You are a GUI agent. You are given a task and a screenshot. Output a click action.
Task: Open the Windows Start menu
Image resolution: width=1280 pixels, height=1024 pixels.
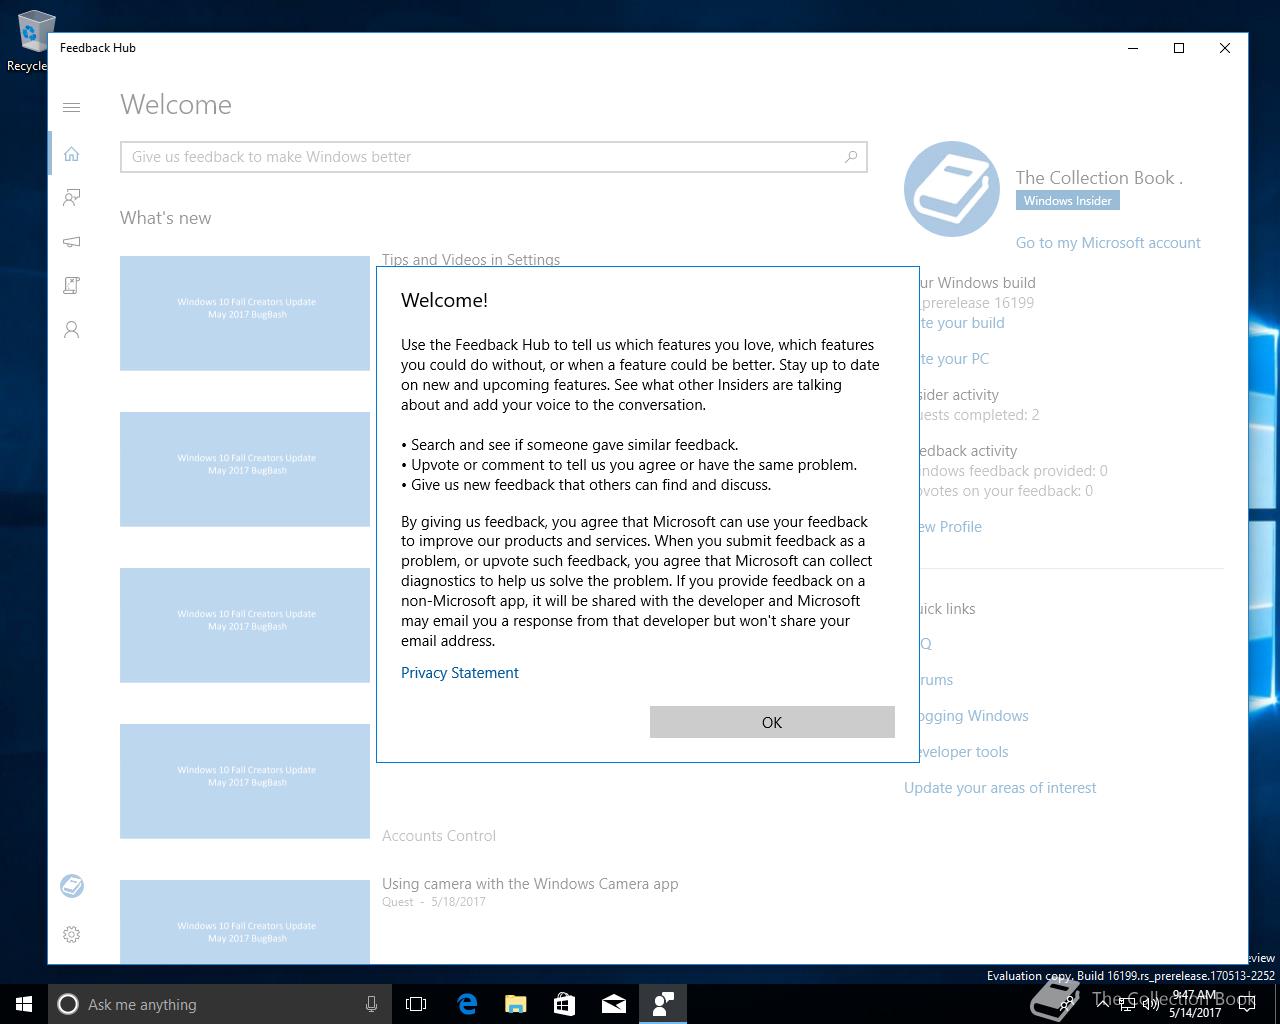(x=24, y=1004)
